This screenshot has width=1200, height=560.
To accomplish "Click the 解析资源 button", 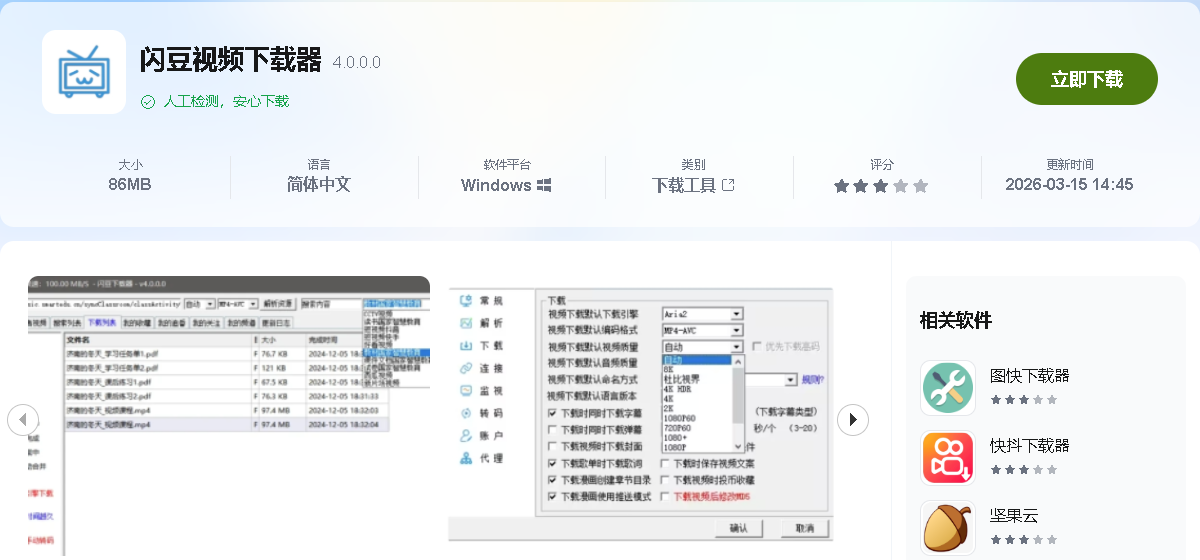I will (x=278, y=303).
